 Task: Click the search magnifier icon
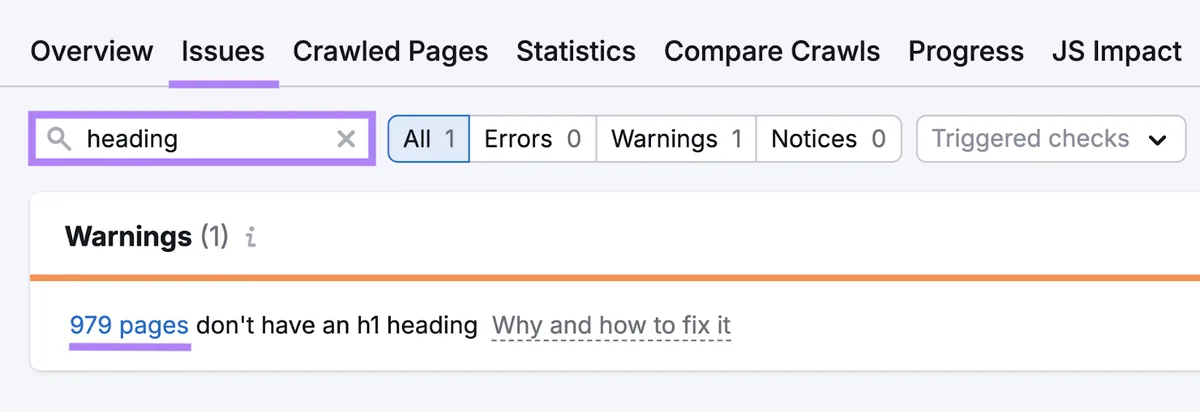[60, 139]
